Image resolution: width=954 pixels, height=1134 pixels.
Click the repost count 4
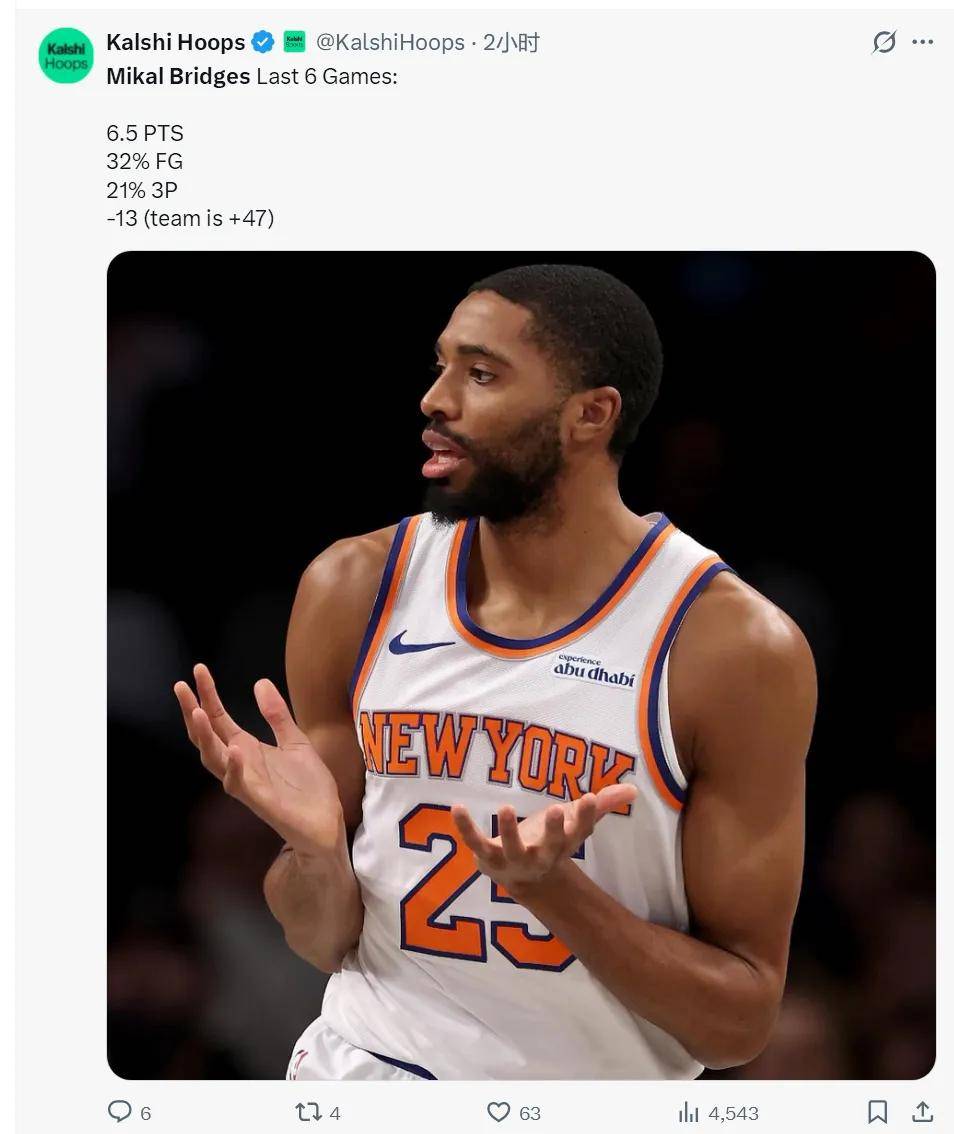335,1113
